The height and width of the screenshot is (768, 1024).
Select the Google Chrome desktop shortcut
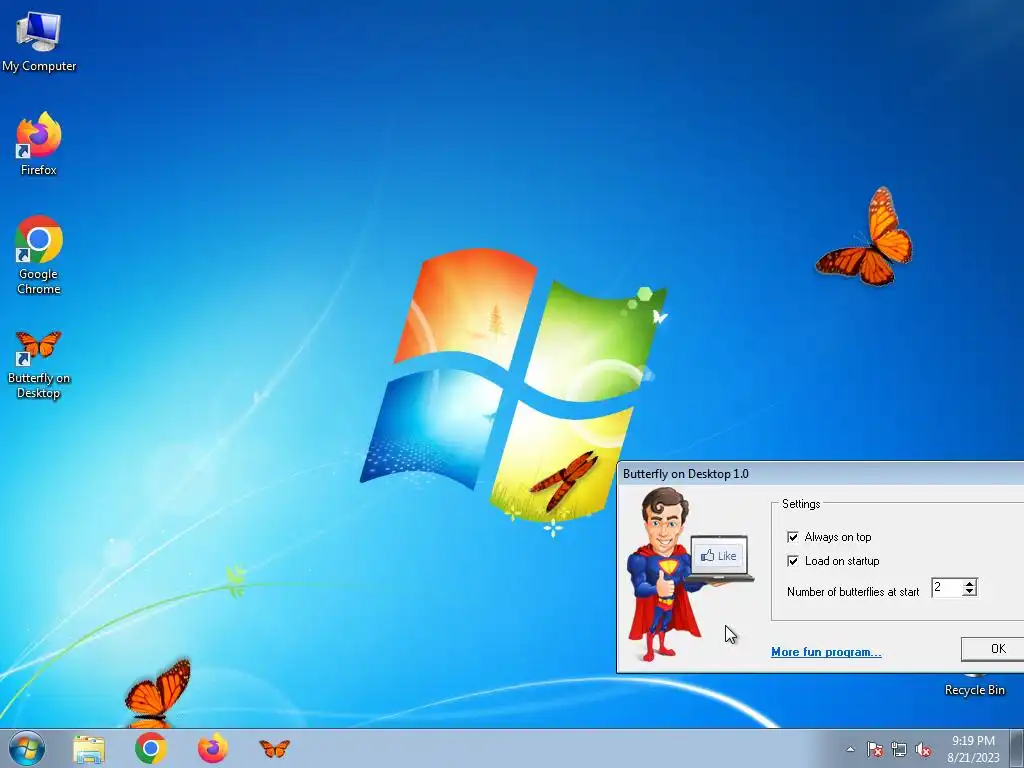[x=39, y=255]
